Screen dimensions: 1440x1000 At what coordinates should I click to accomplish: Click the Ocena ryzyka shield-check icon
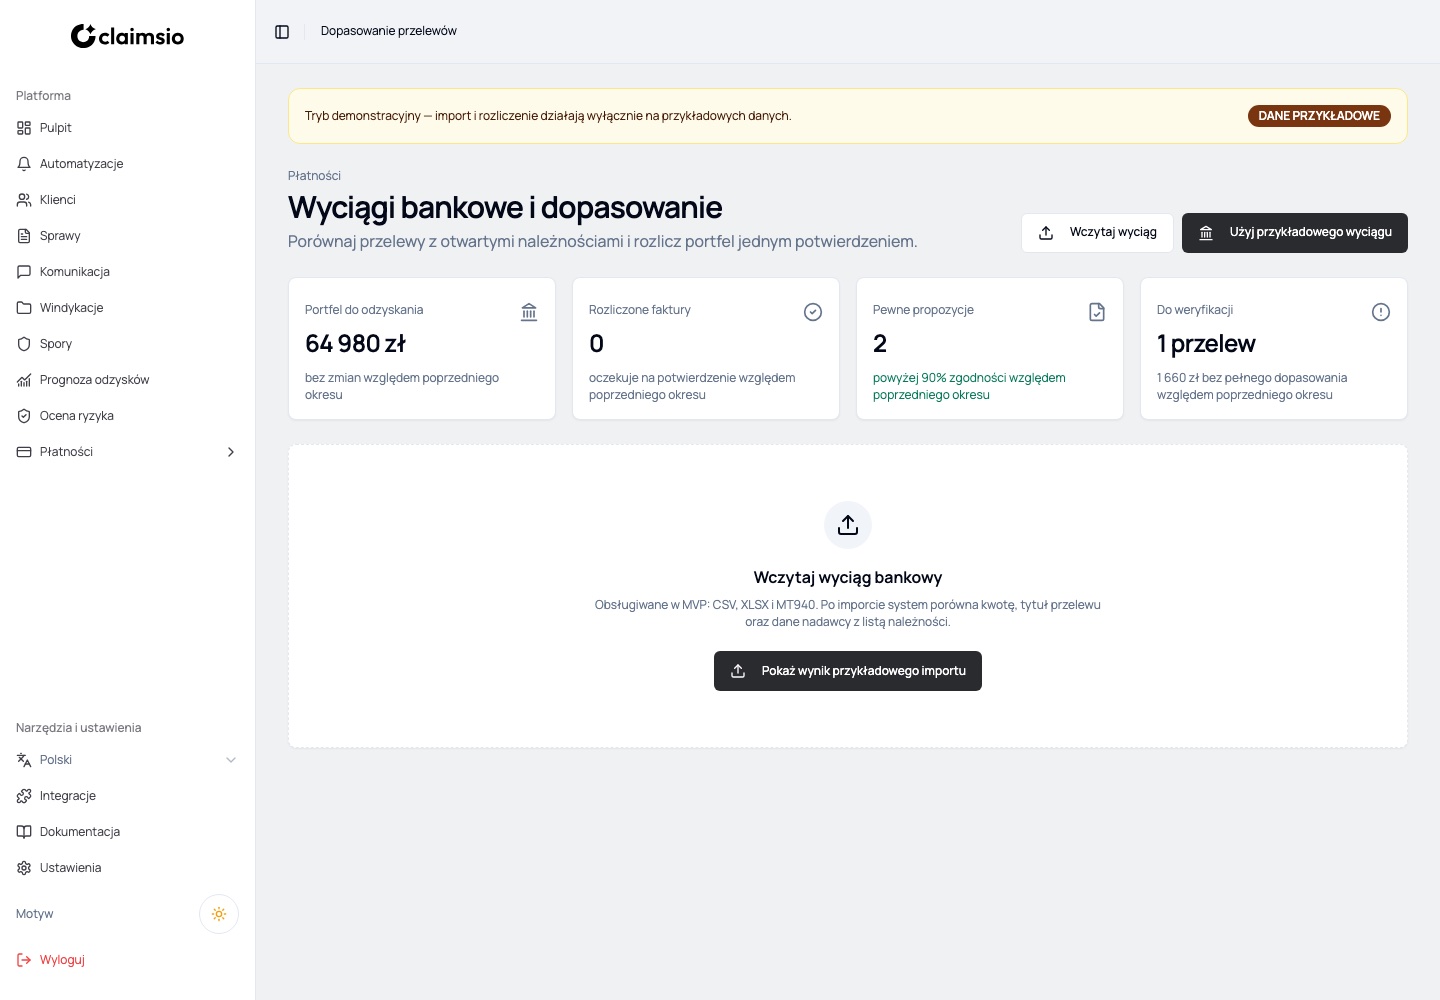click(24, 416)
